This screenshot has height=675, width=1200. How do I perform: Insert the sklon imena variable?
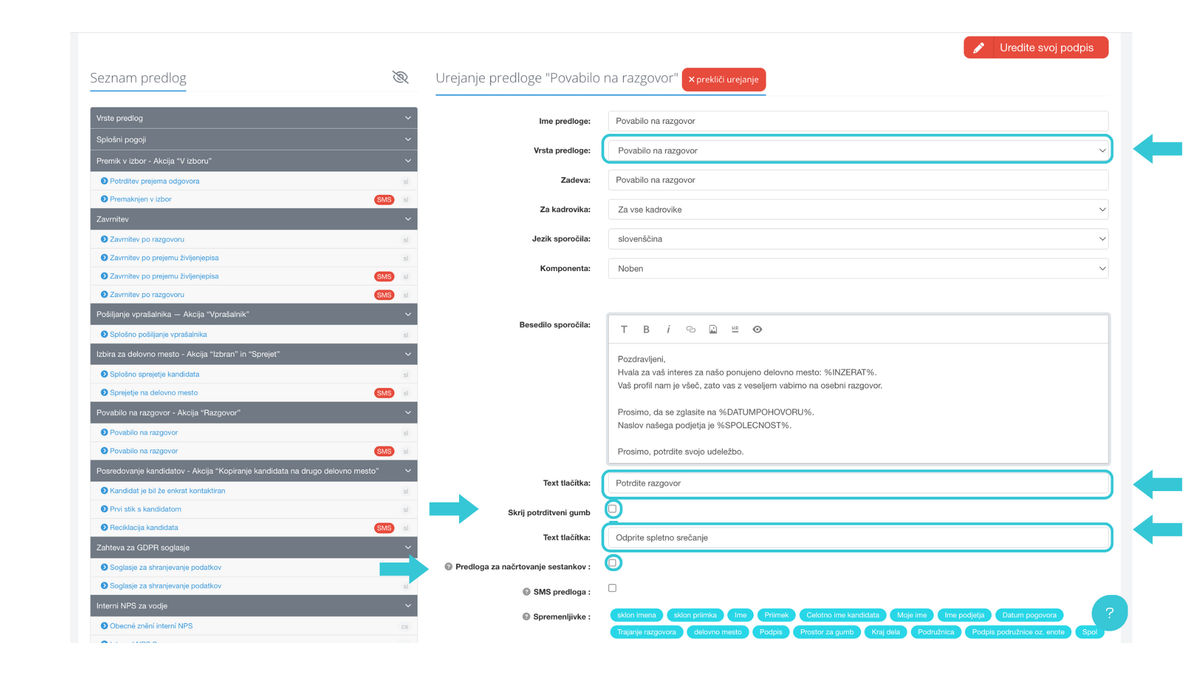[637, 615]
